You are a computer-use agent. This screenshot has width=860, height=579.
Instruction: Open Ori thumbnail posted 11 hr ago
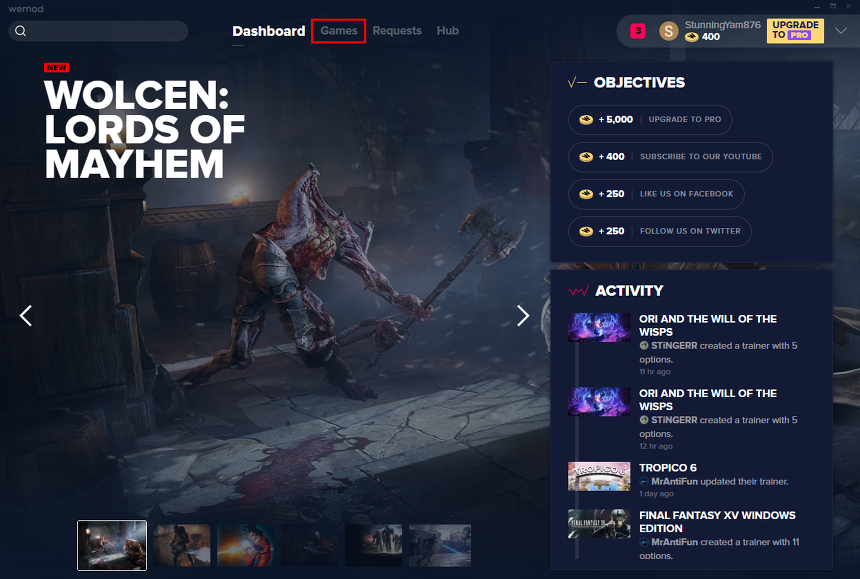coord(599,327)
